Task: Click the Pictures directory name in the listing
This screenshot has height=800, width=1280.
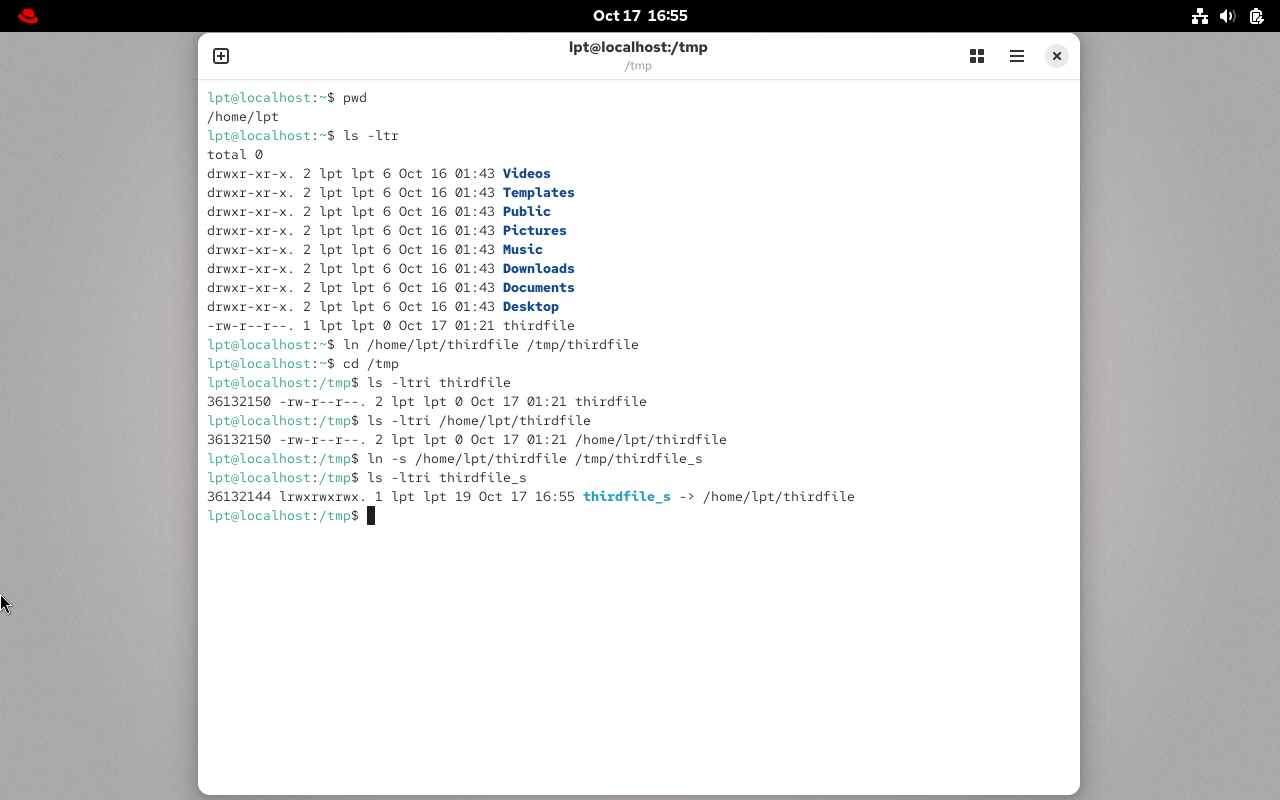Action: (x=534, y=231)
